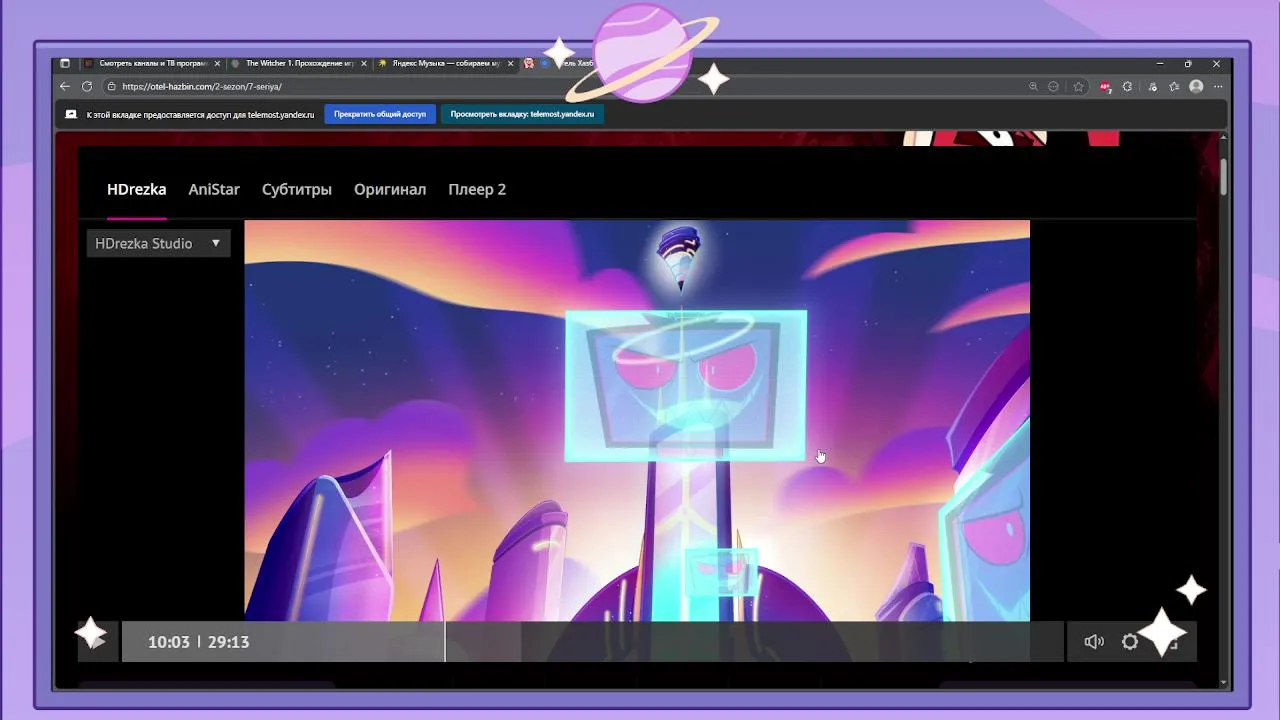Screen dimensions: 1280x720
Task: Open the browser profile avatar
Action: coord(1196,87)
